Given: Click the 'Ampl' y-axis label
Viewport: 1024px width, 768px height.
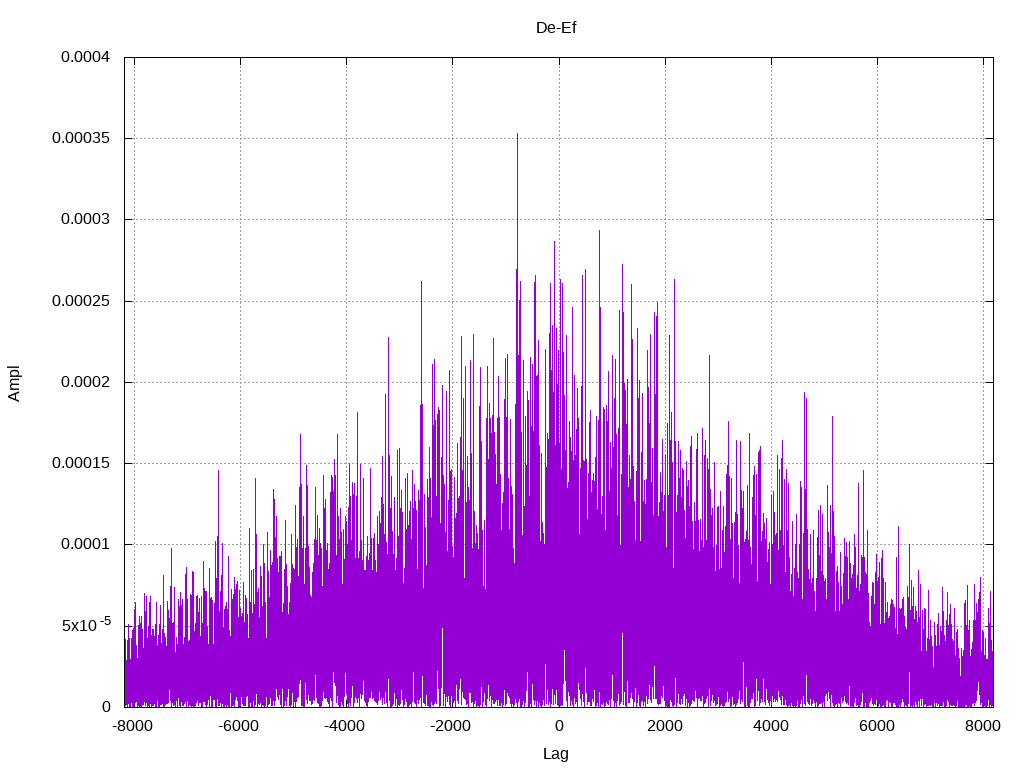Looking at the screenshot, I should [x=14, y=383].
